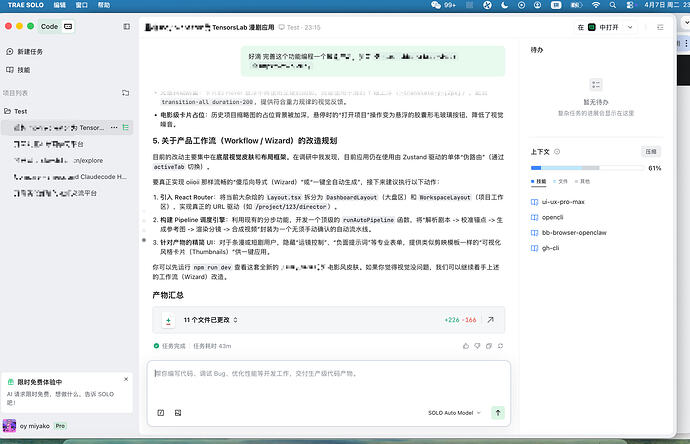Open the TRAE SOLO app menu
Screen dimensions: 690x444
coord(26,5)
